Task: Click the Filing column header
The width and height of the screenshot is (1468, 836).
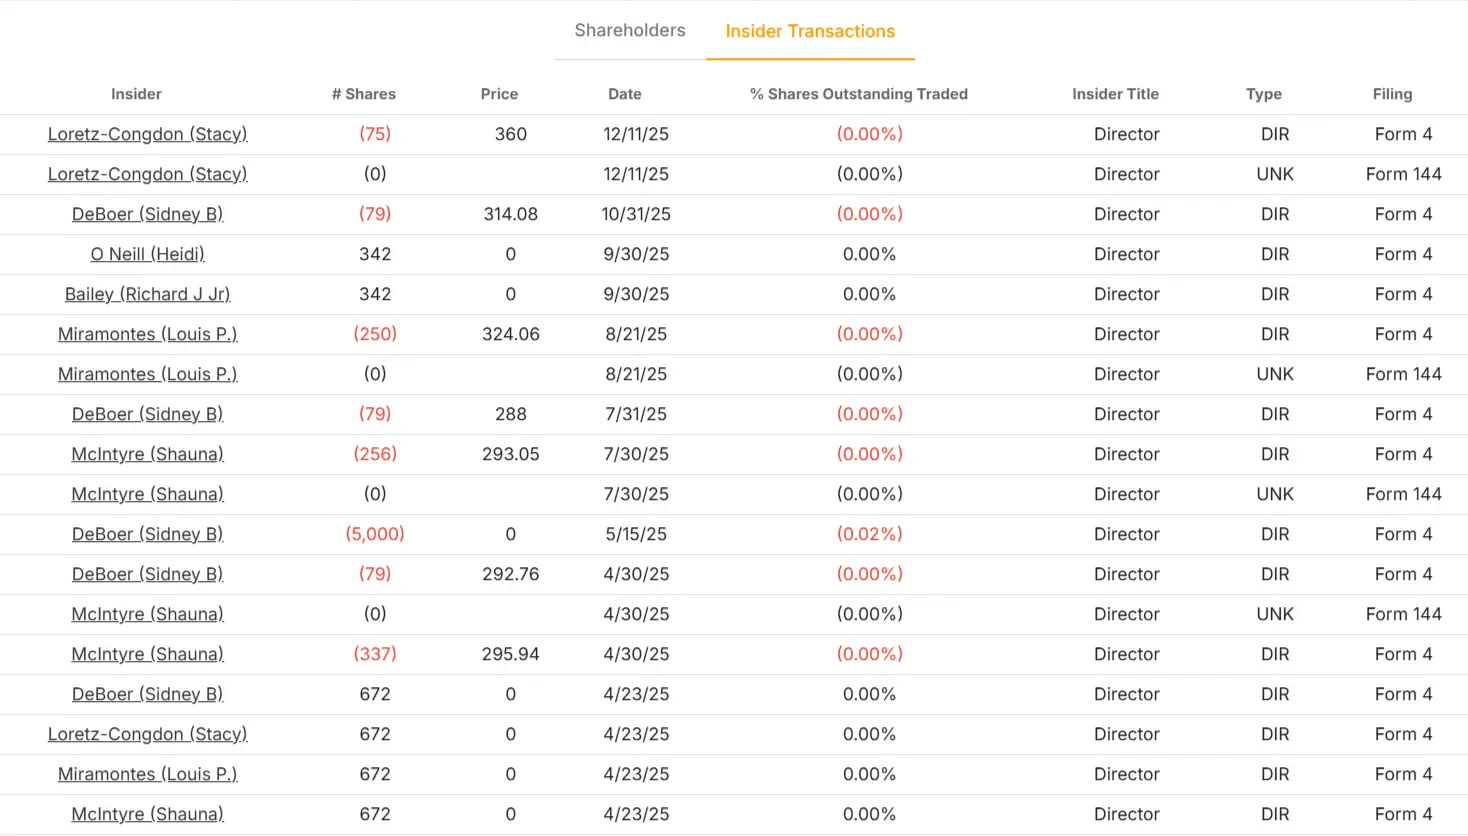Action: pyautogui.click(x=1392, y=94)
